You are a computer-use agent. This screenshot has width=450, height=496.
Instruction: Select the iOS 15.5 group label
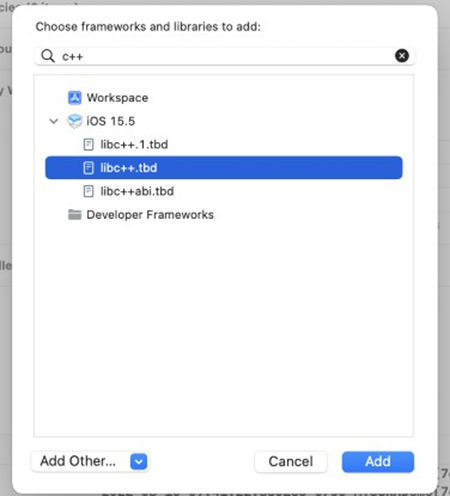111,121
